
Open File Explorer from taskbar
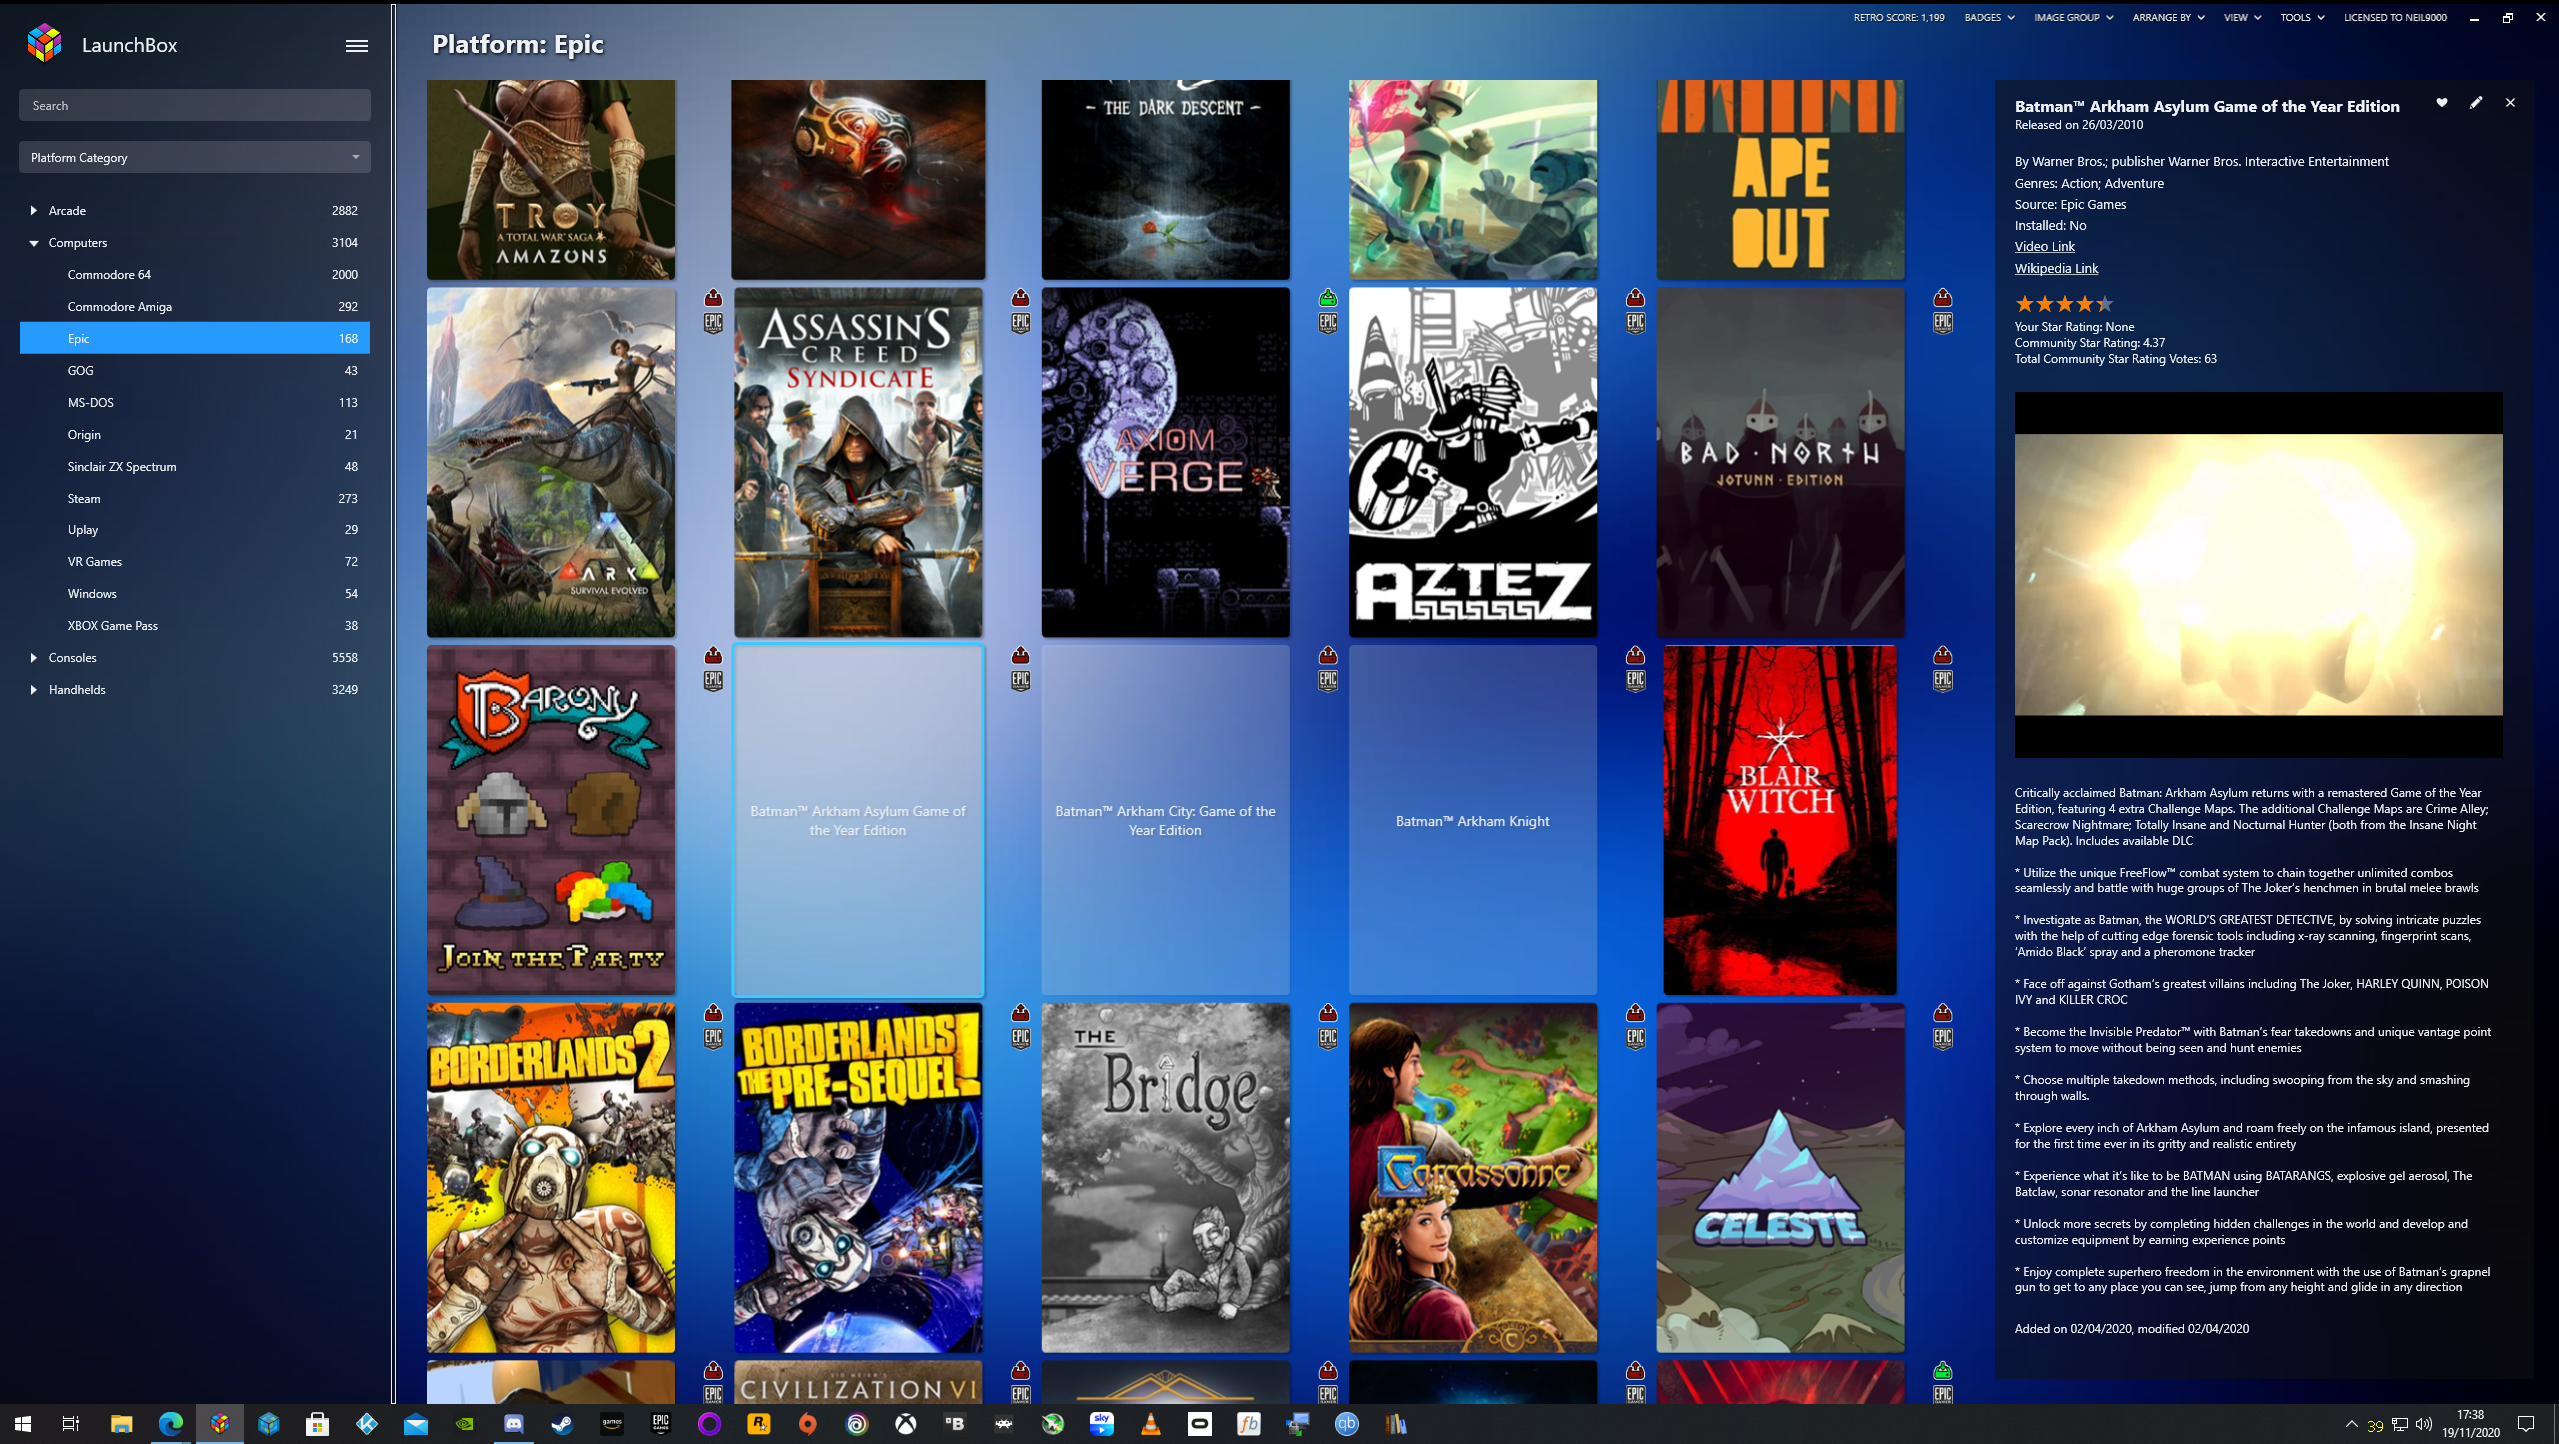click(121, 1424)
